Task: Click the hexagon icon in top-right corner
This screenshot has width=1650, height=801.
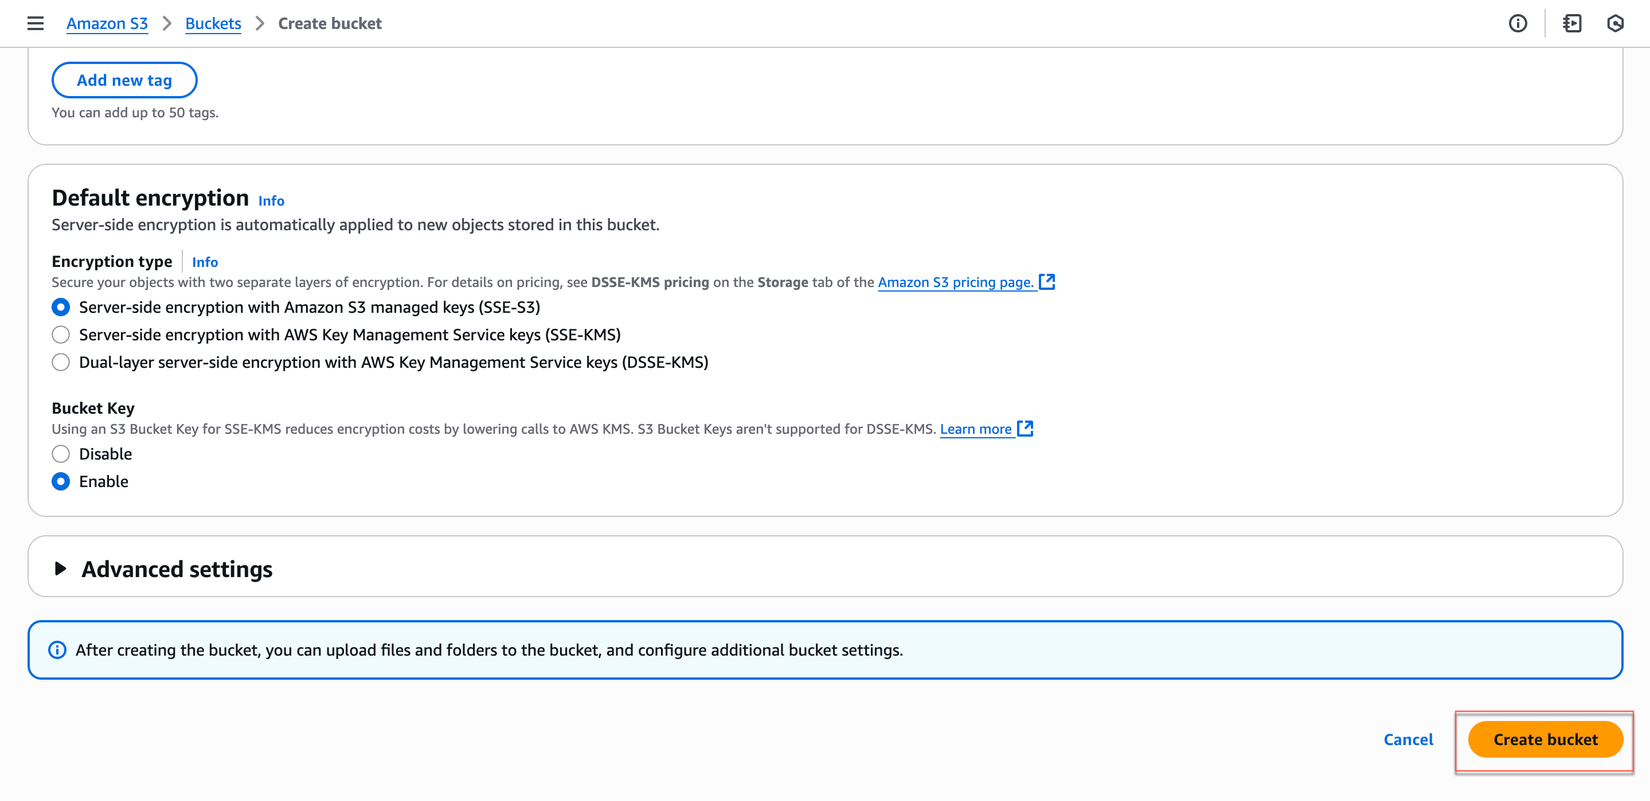Action: 1615,23
